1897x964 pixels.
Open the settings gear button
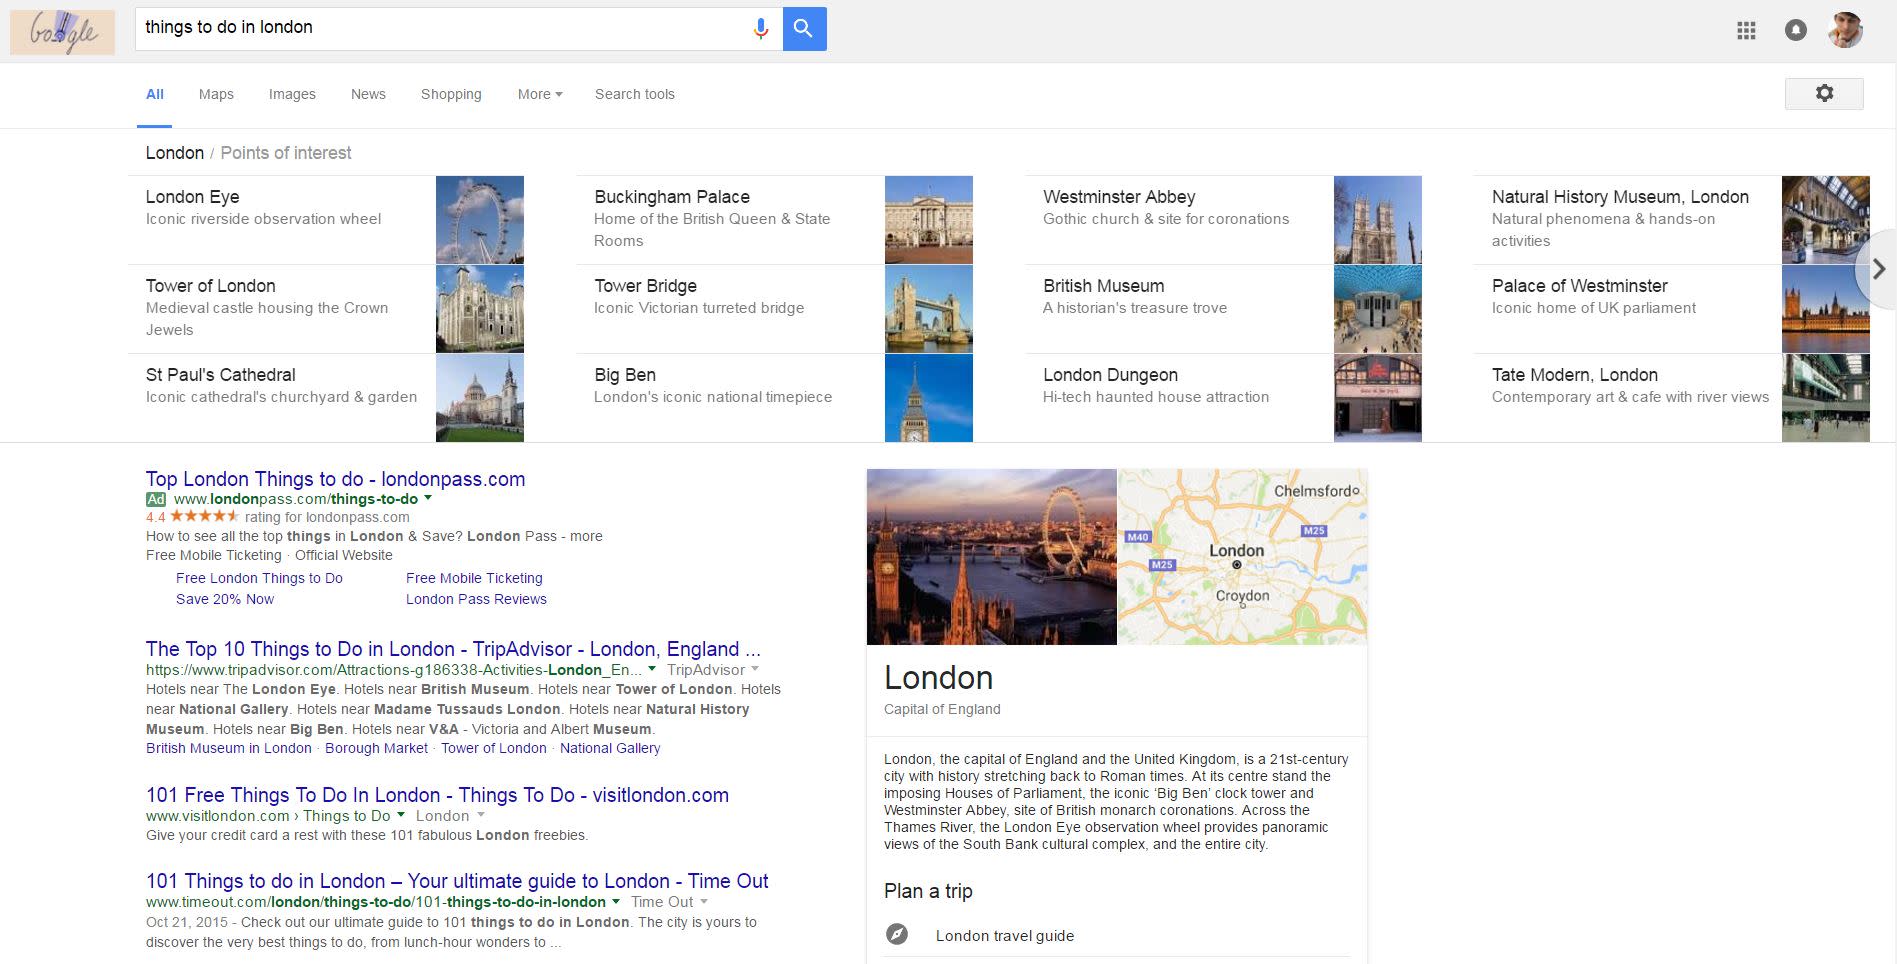(1824, 94)
